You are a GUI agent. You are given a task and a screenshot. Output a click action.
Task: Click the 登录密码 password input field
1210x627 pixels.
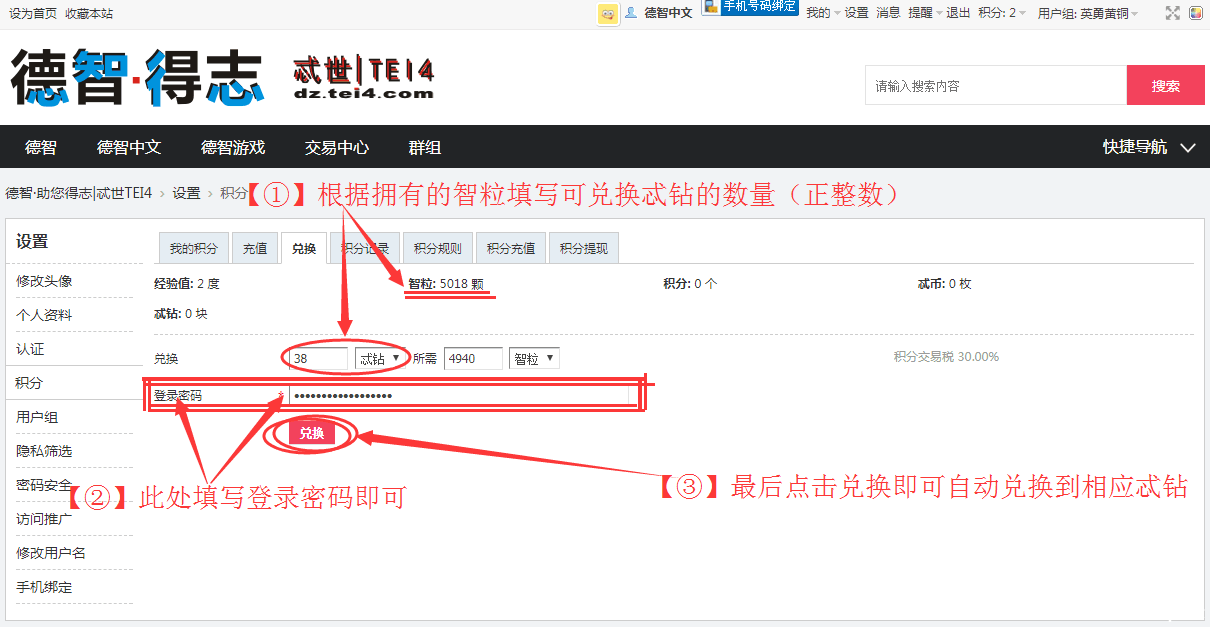point(450,394)
